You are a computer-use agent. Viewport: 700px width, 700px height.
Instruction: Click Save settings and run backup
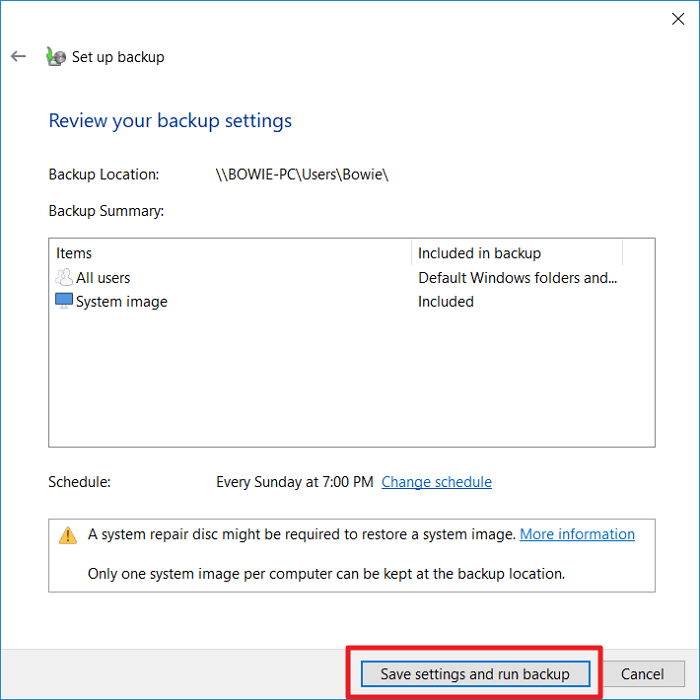click(475, 673)
